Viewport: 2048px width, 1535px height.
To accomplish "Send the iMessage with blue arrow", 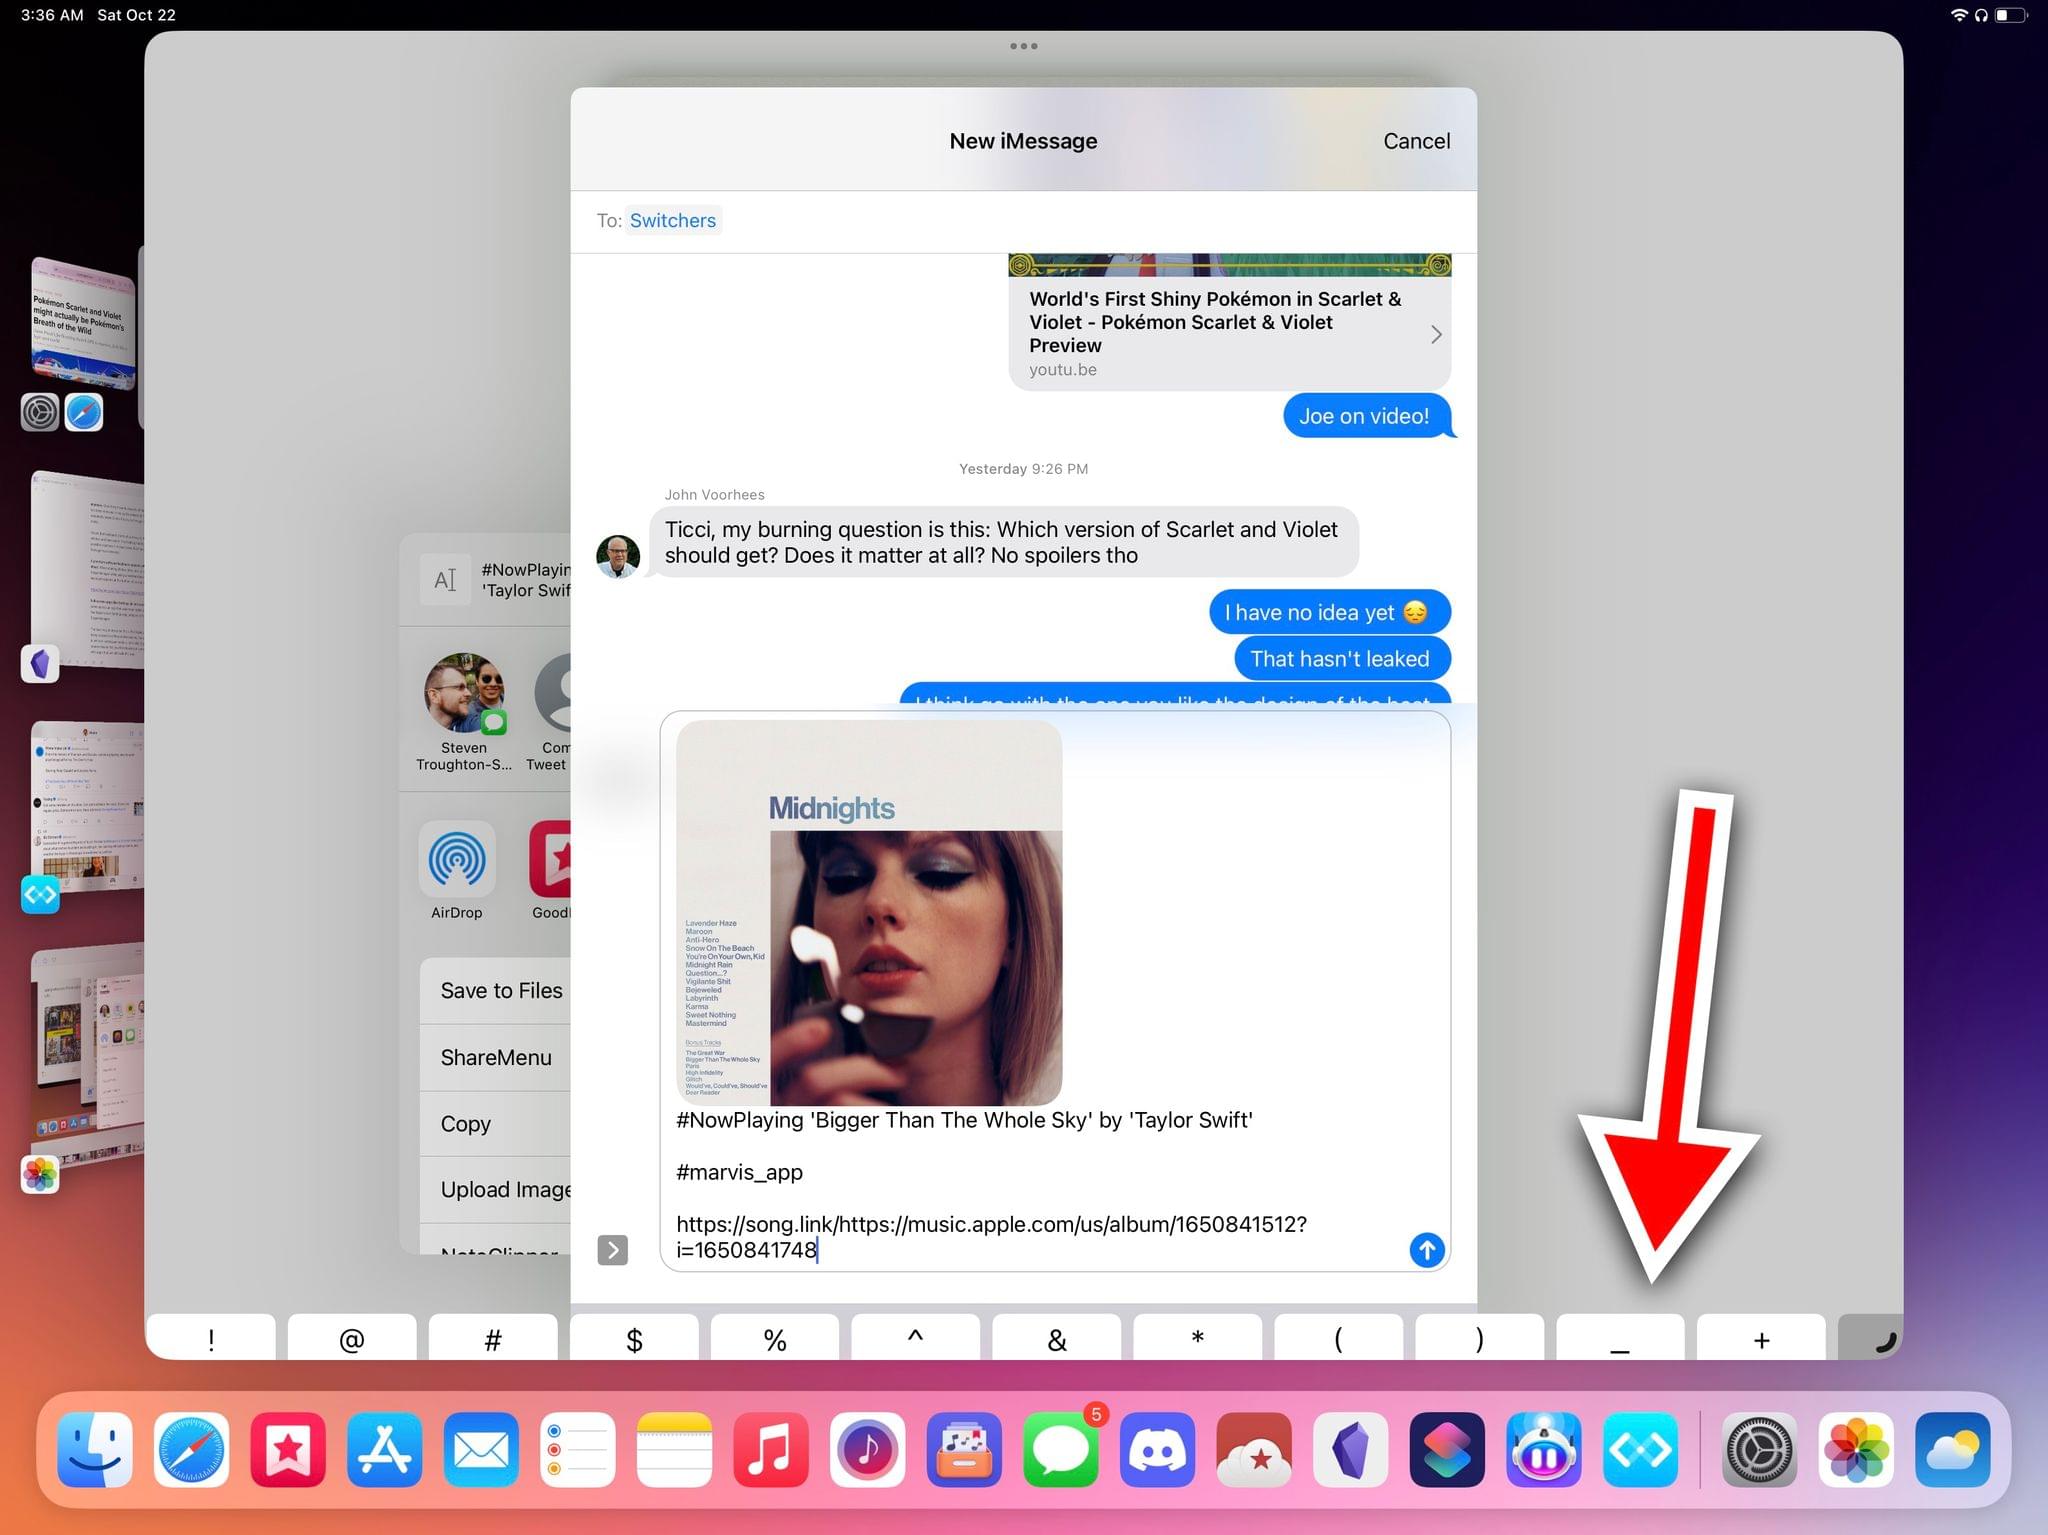I will tap(1427, 1249).
